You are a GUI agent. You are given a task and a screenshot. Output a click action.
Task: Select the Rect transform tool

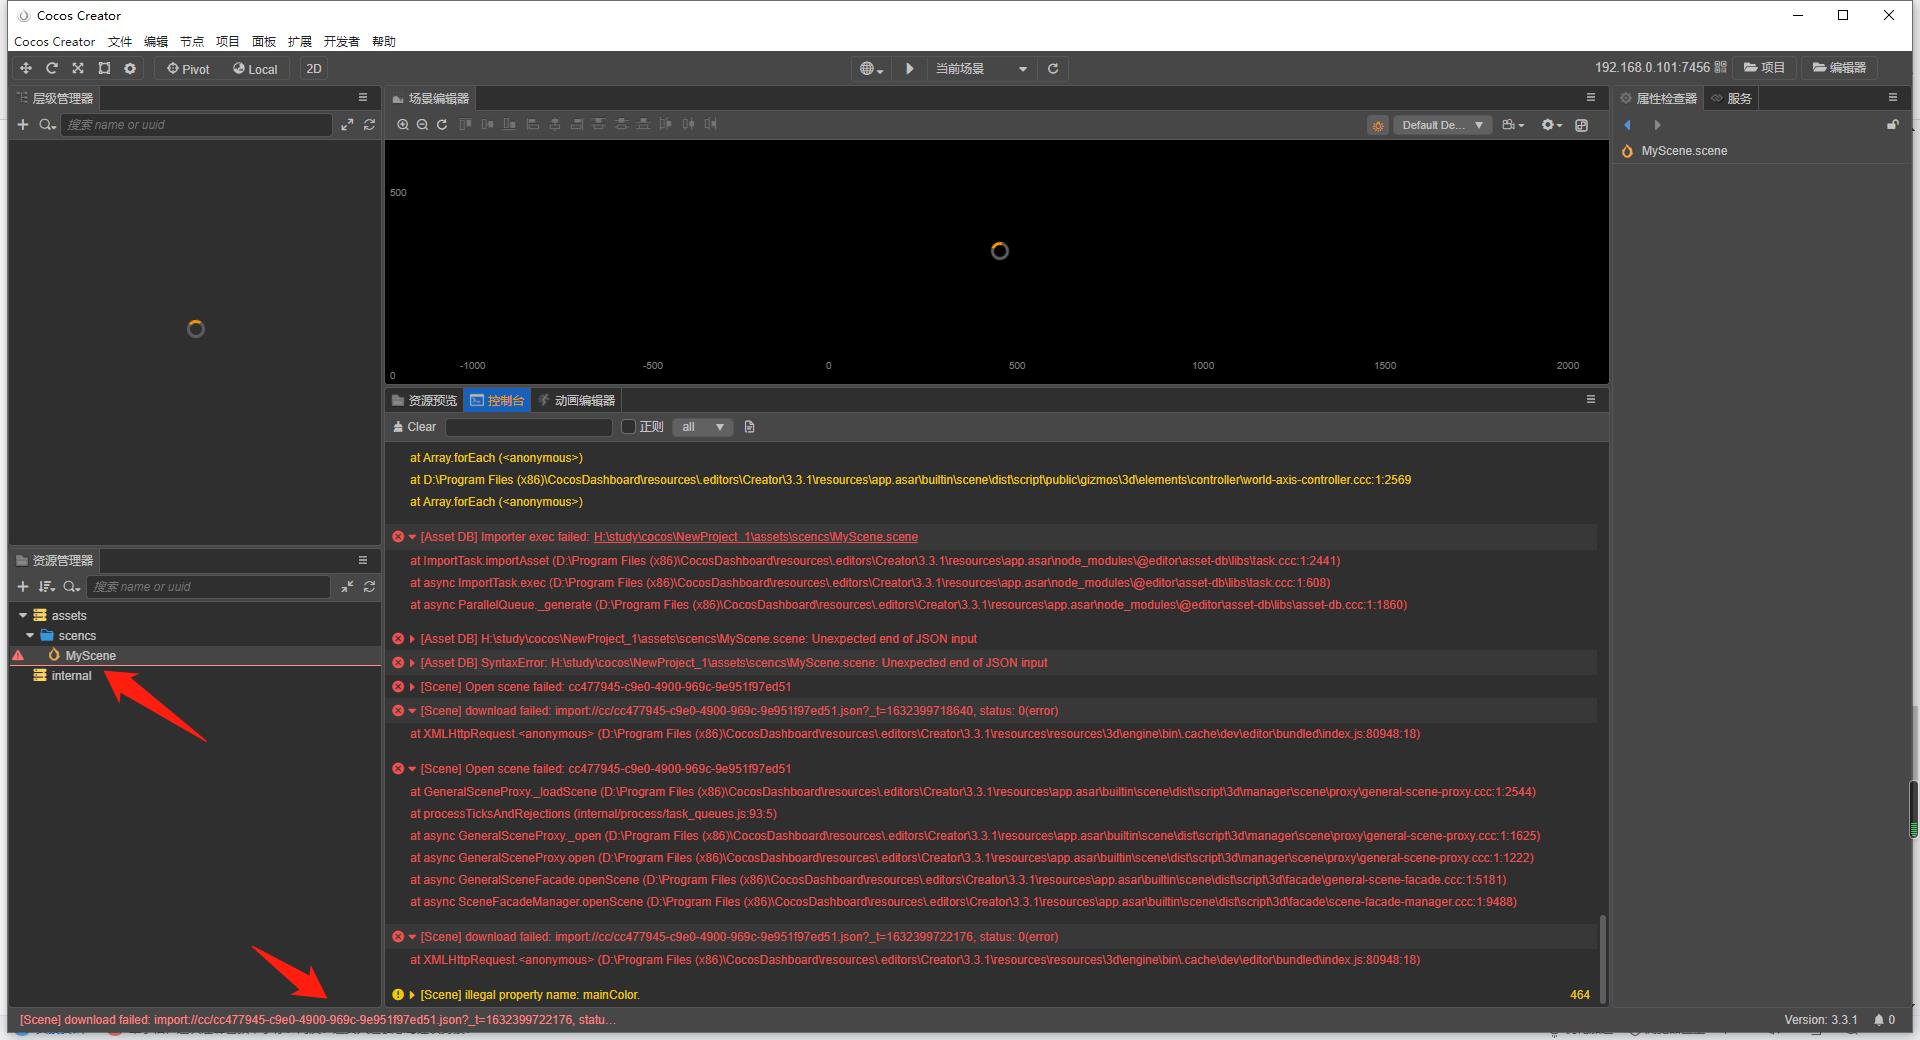104,69
